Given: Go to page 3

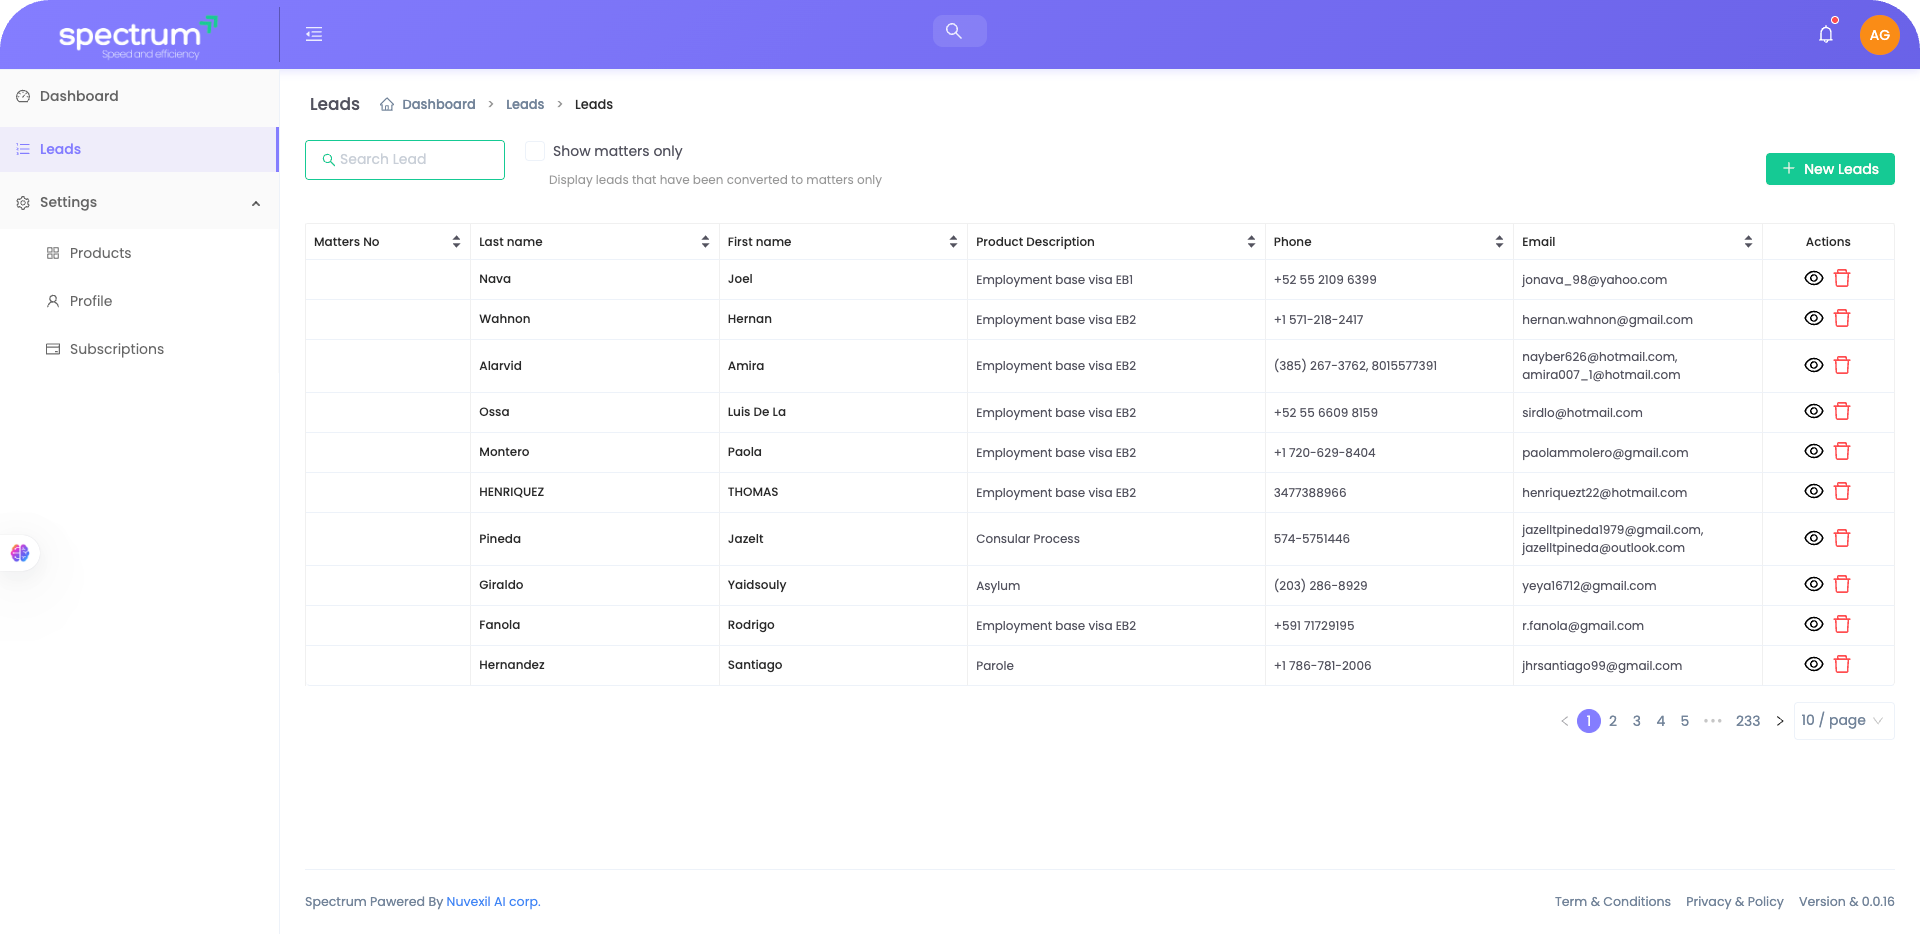Looking at the screenshot, I should tap(1636, 721).
